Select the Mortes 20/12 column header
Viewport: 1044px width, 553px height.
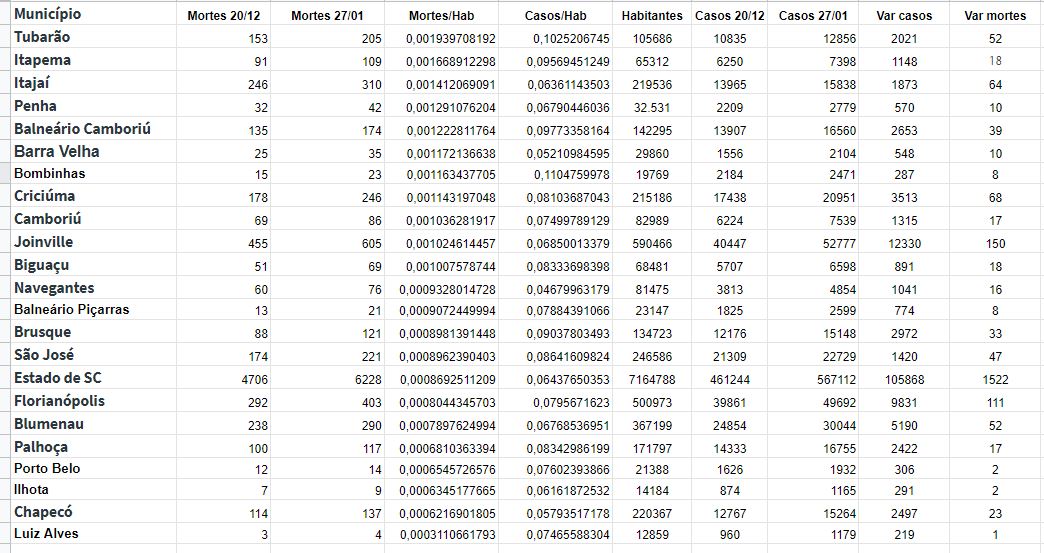coord(223,15)
